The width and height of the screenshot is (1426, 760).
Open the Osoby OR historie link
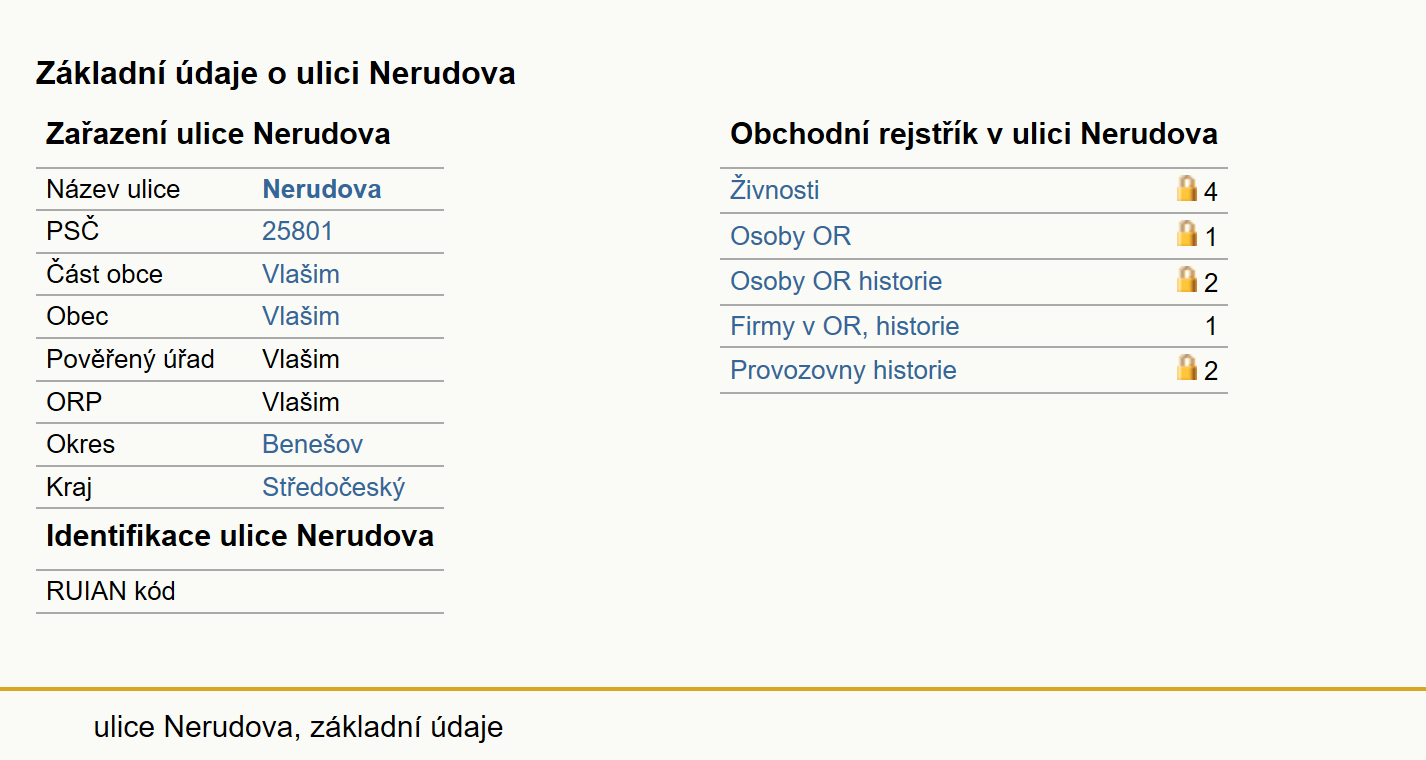pos(836,281)
